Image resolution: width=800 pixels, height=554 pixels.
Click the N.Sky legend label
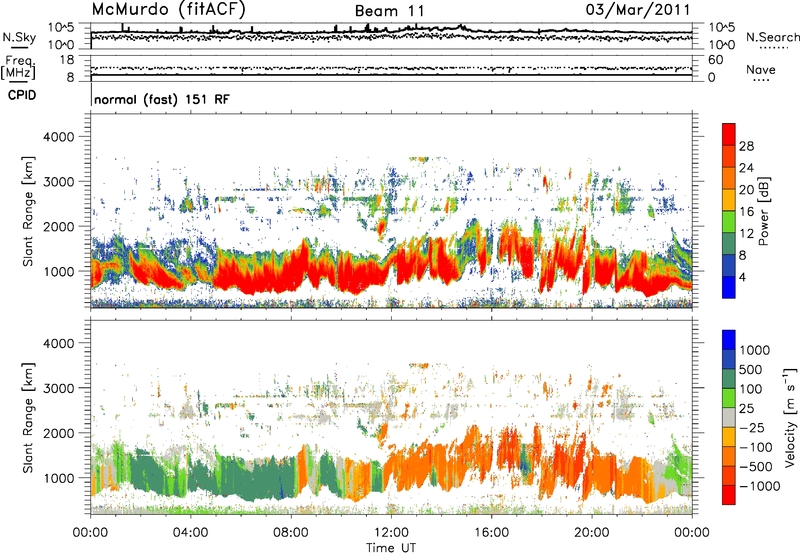19,37
